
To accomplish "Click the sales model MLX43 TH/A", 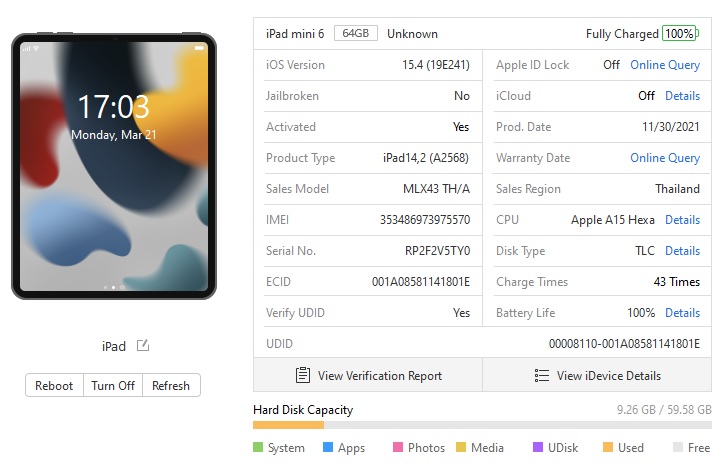I will 436,189.
